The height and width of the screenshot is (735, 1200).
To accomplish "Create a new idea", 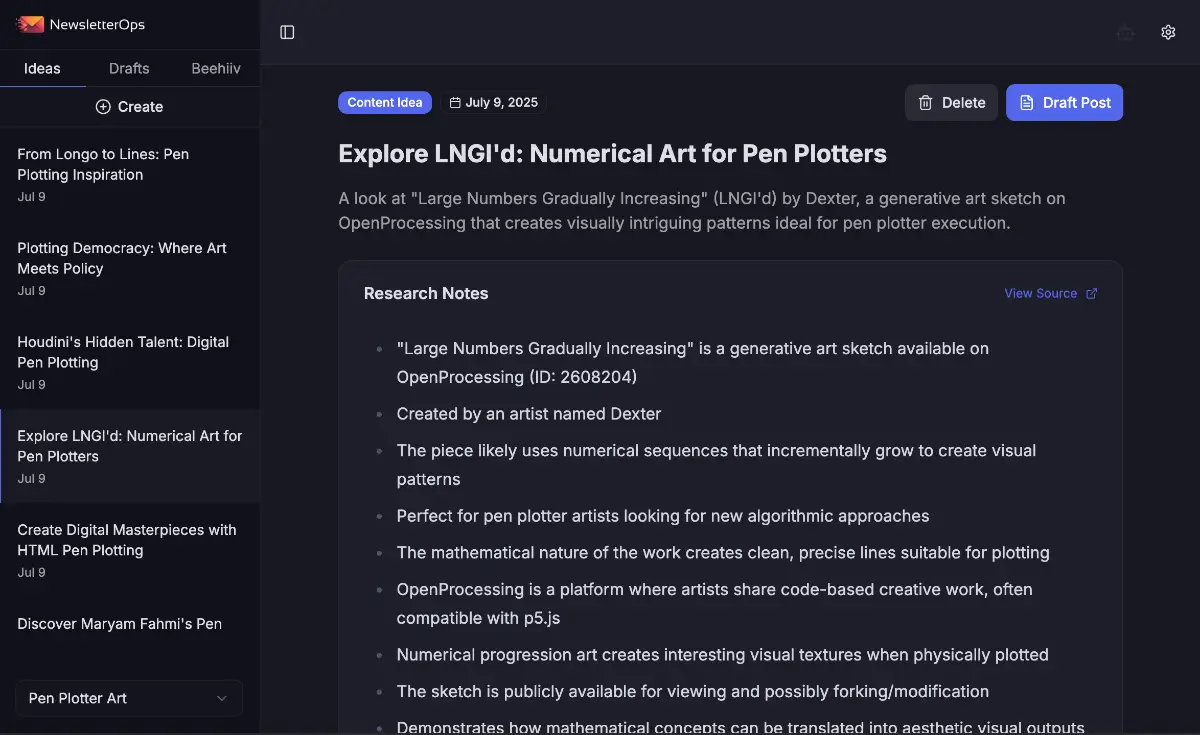I will pos(129,106).
